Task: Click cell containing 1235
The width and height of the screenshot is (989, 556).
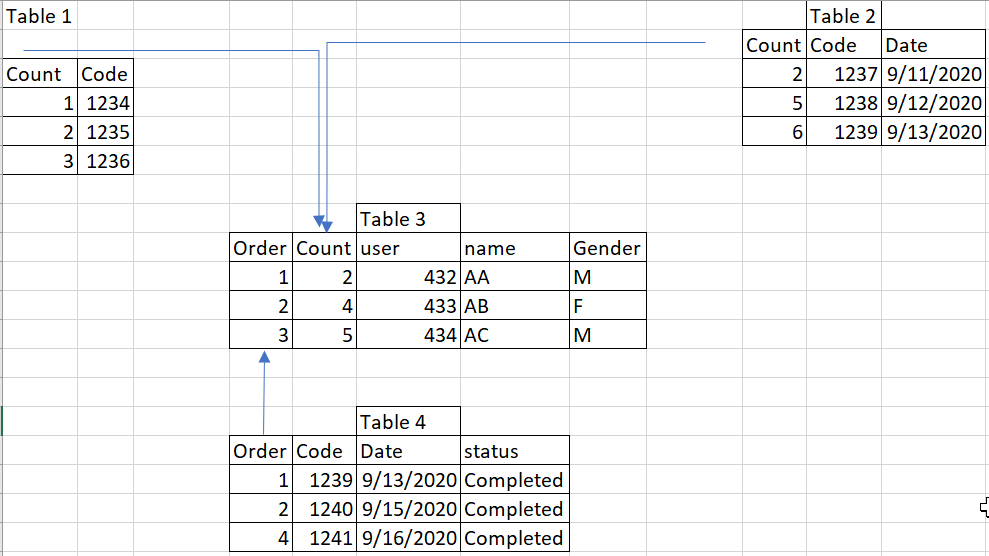Action: [105, 132]
